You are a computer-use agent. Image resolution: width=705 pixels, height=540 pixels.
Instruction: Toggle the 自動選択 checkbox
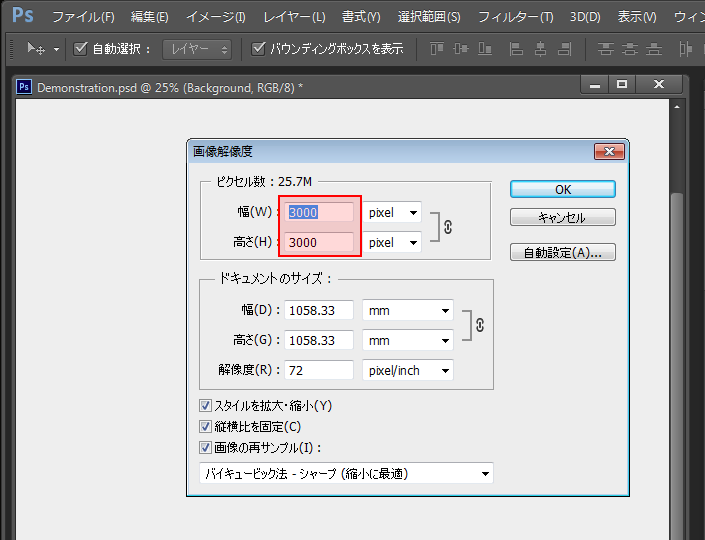(x=80, y=48)
